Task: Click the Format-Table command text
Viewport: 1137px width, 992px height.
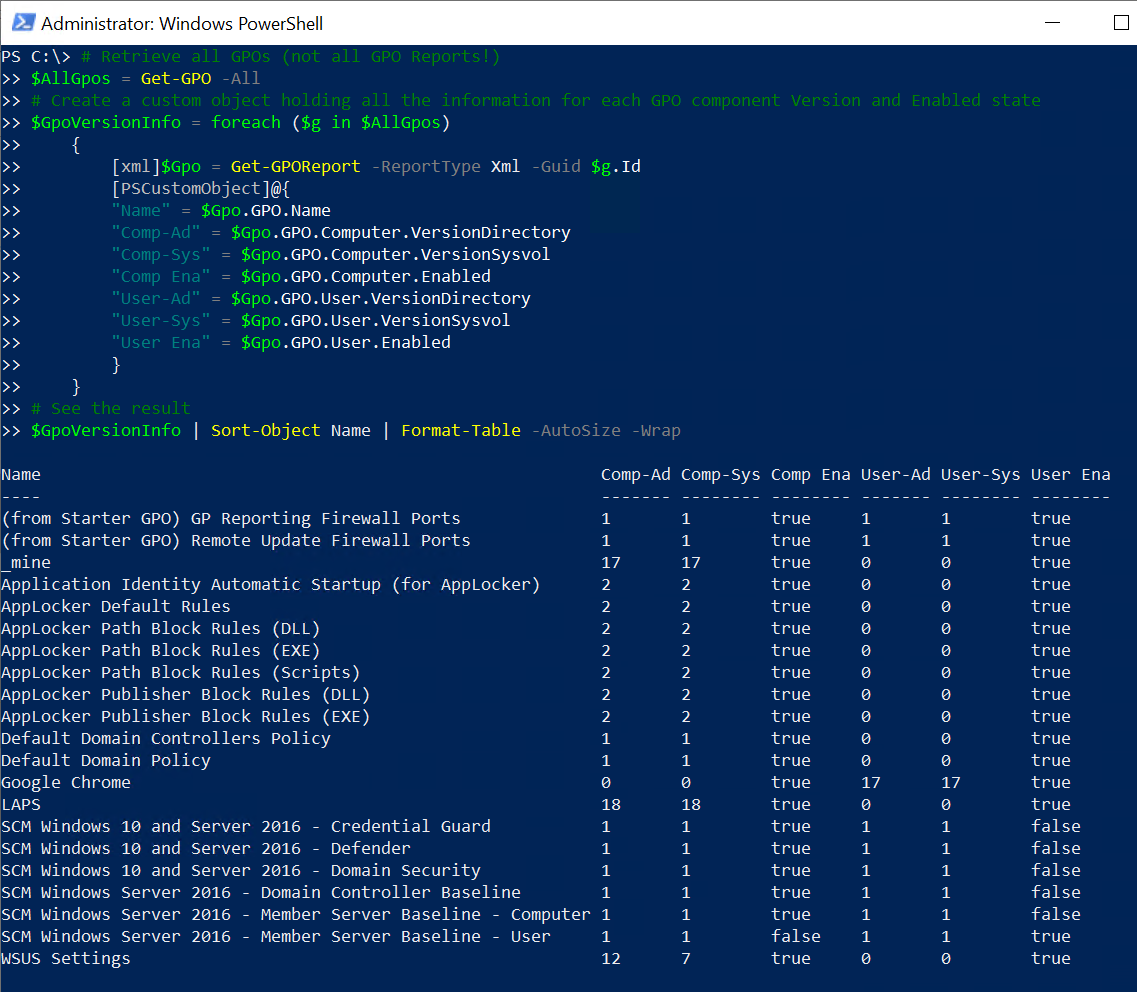Action: [461, 430]
